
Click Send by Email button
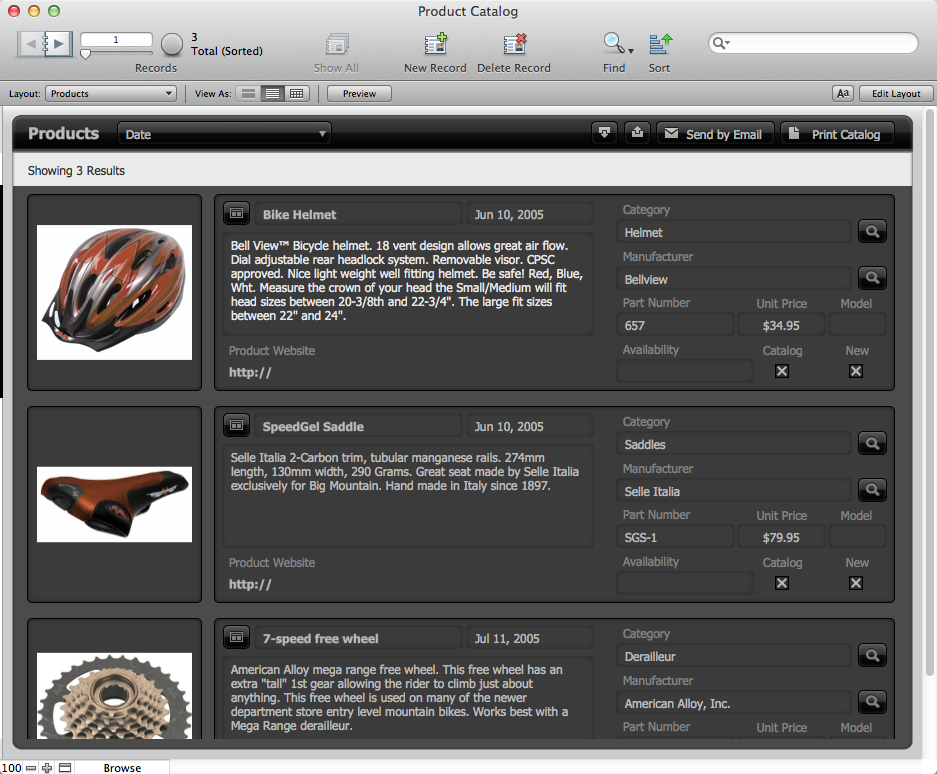[x=715, y=134]
